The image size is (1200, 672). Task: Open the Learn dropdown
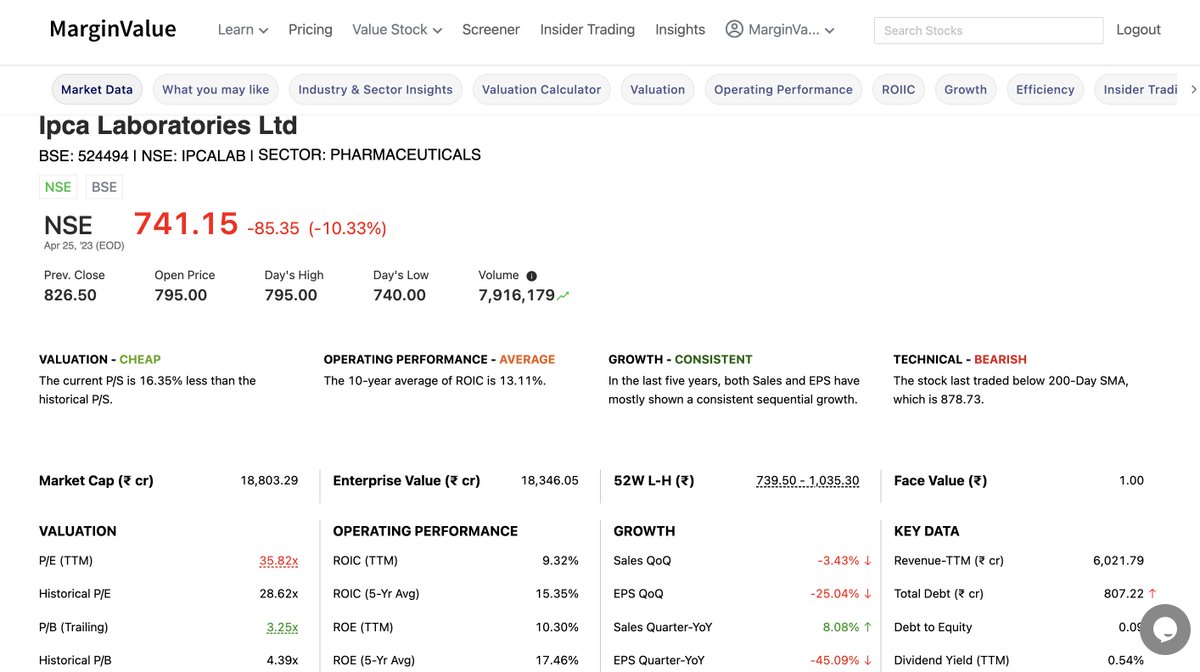[242, 29]
